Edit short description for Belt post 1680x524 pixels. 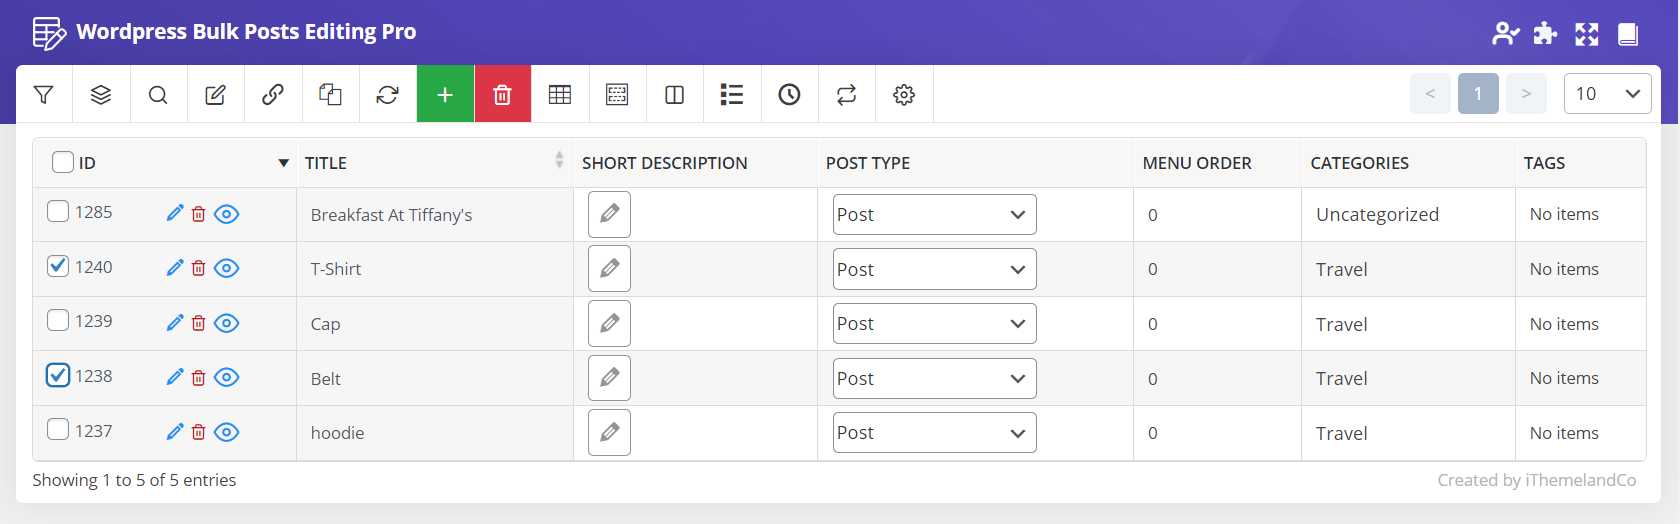point(609,378)
